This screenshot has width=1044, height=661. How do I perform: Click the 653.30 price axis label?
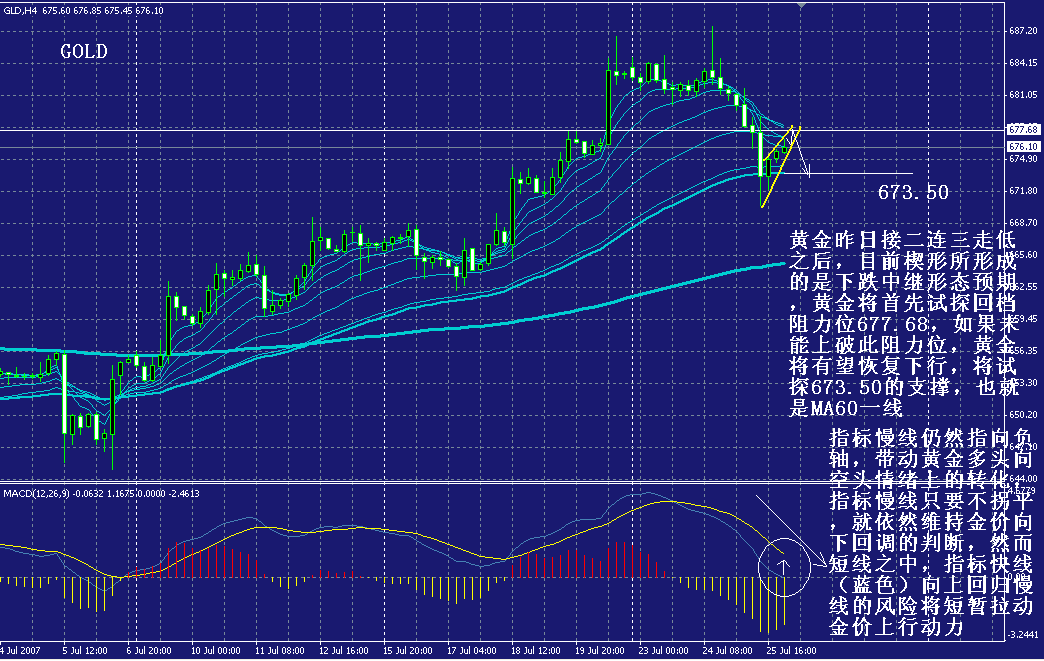[x=1023, y=382]
